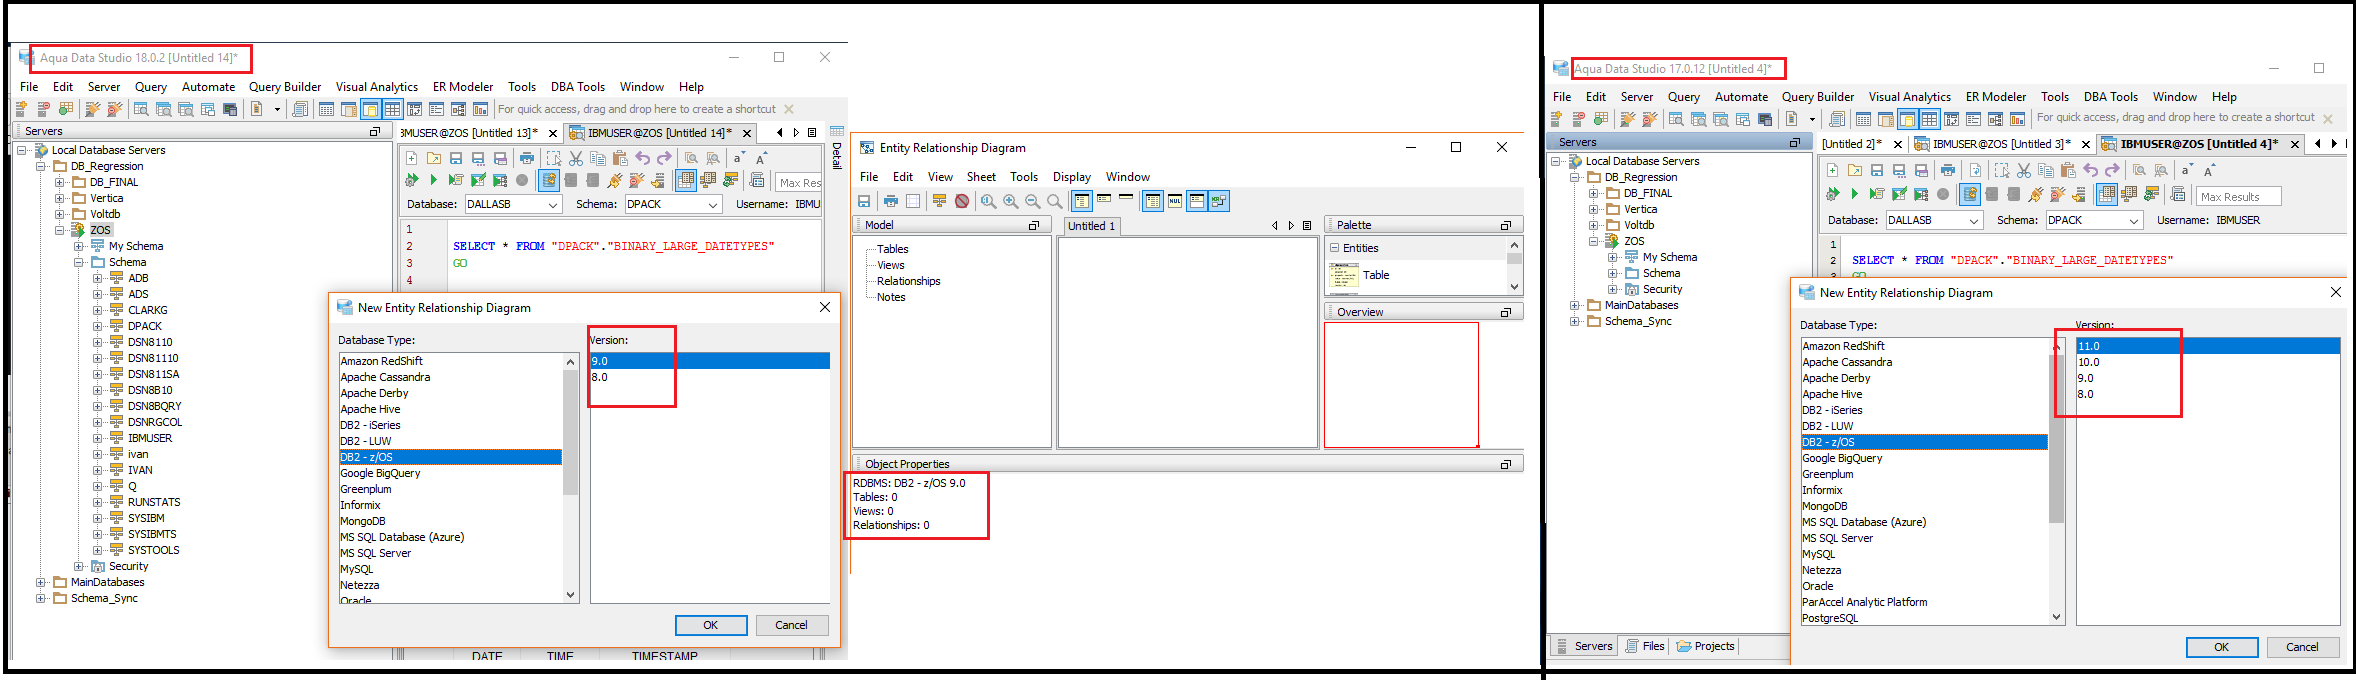Toggle auto-commit button in 18.0.2 query toolbar

549,181
